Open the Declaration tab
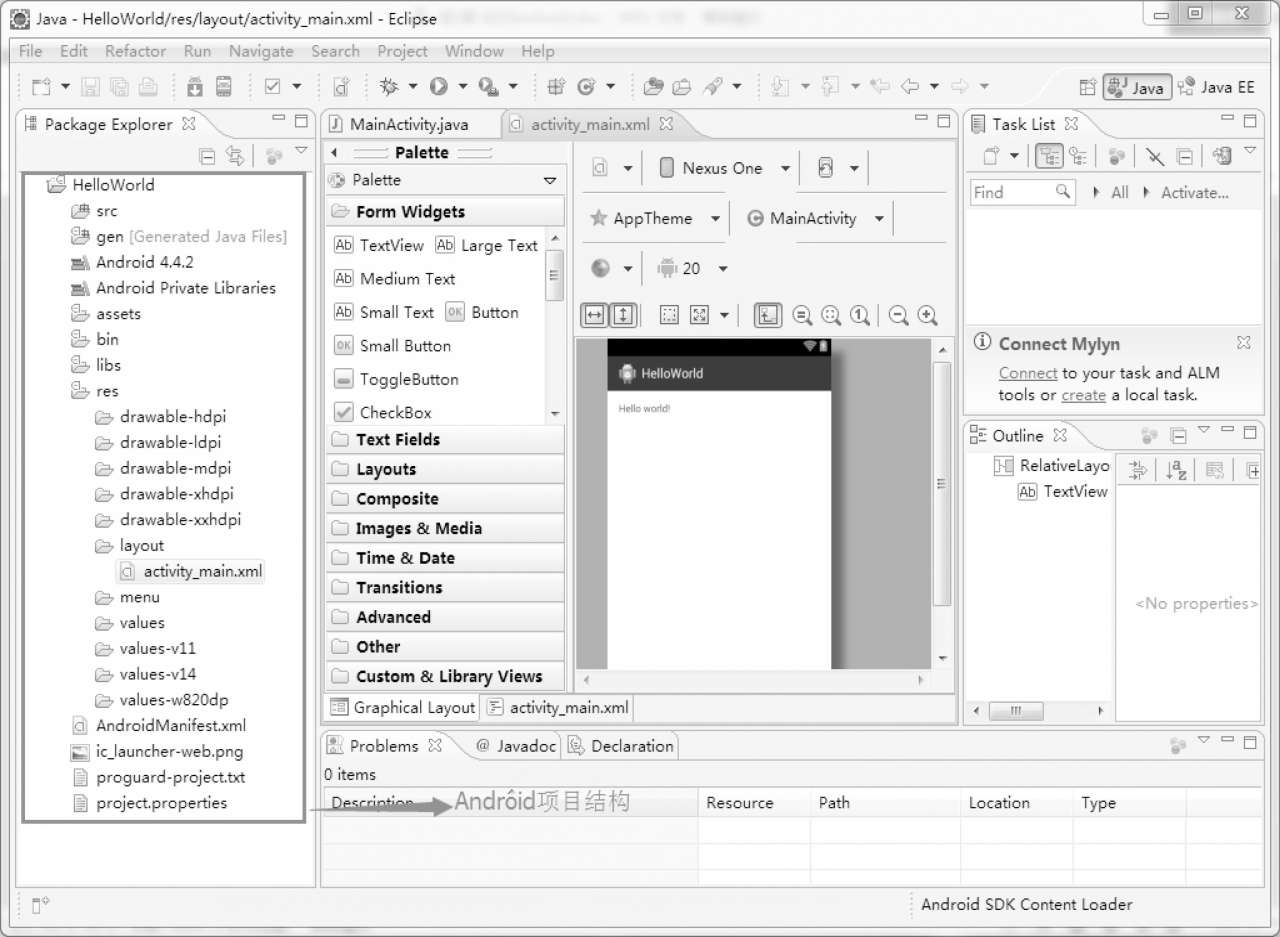 (621, 746)
